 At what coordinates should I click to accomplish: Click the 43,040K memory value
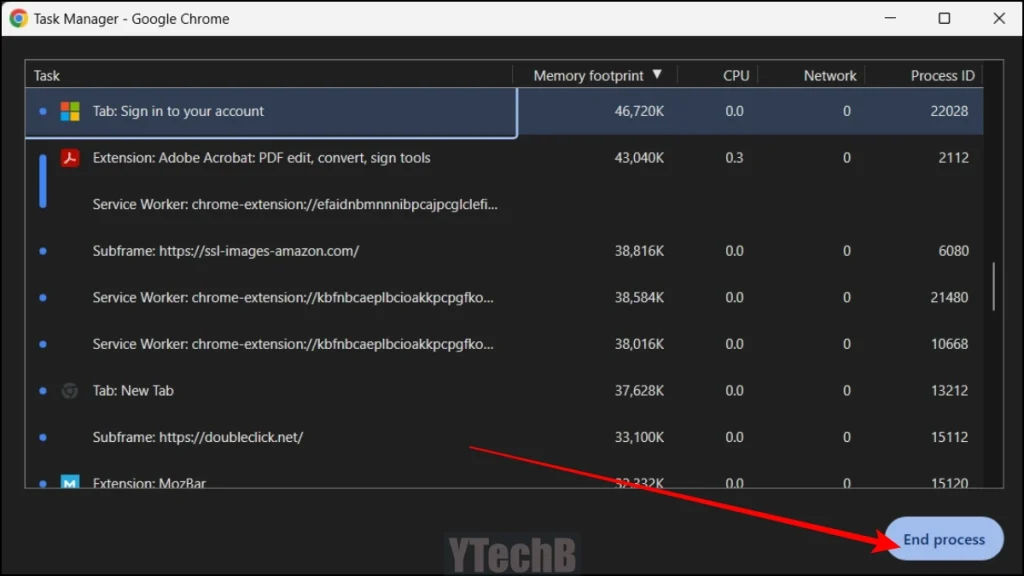tap(639, 157)
